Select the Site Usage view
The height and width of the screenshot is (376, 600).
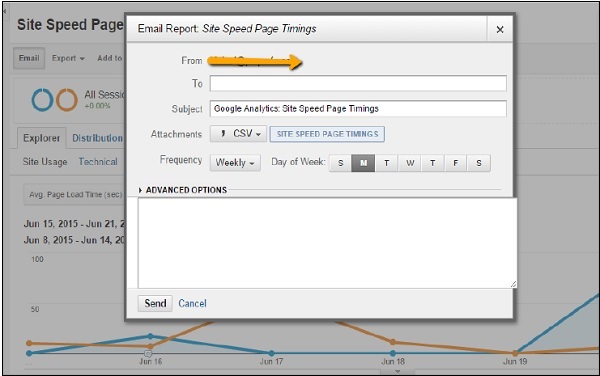coord(45,162)
